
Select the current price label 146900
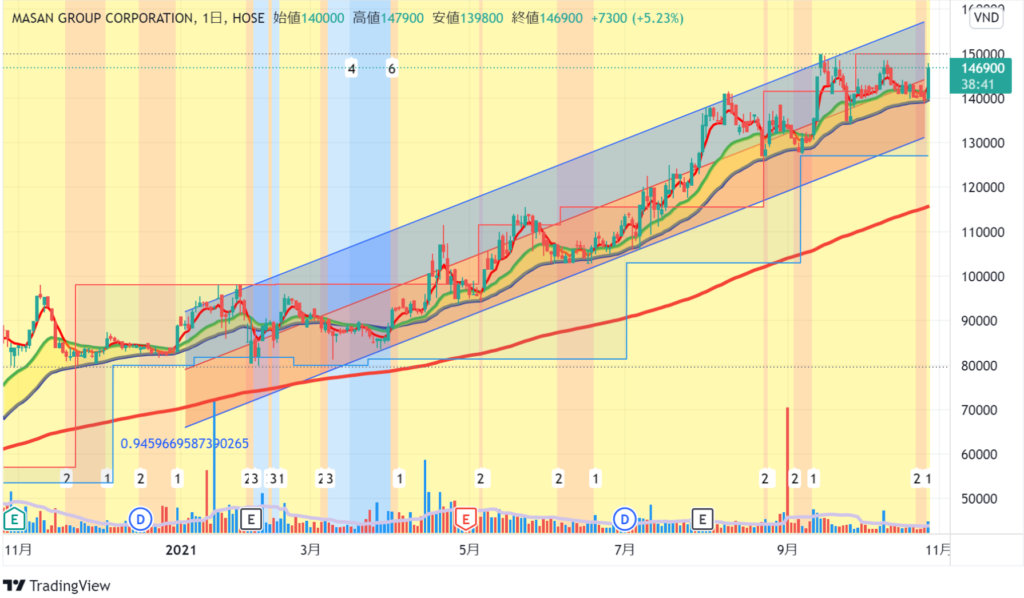[x=983, y=69]
